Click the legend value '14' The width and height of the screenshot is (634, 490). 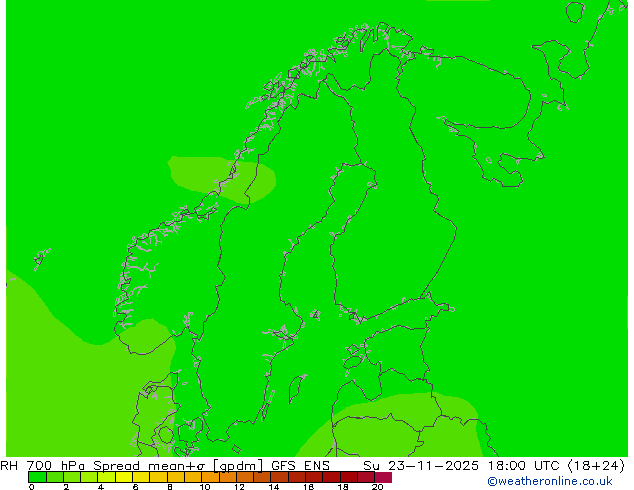pos(274,487)
